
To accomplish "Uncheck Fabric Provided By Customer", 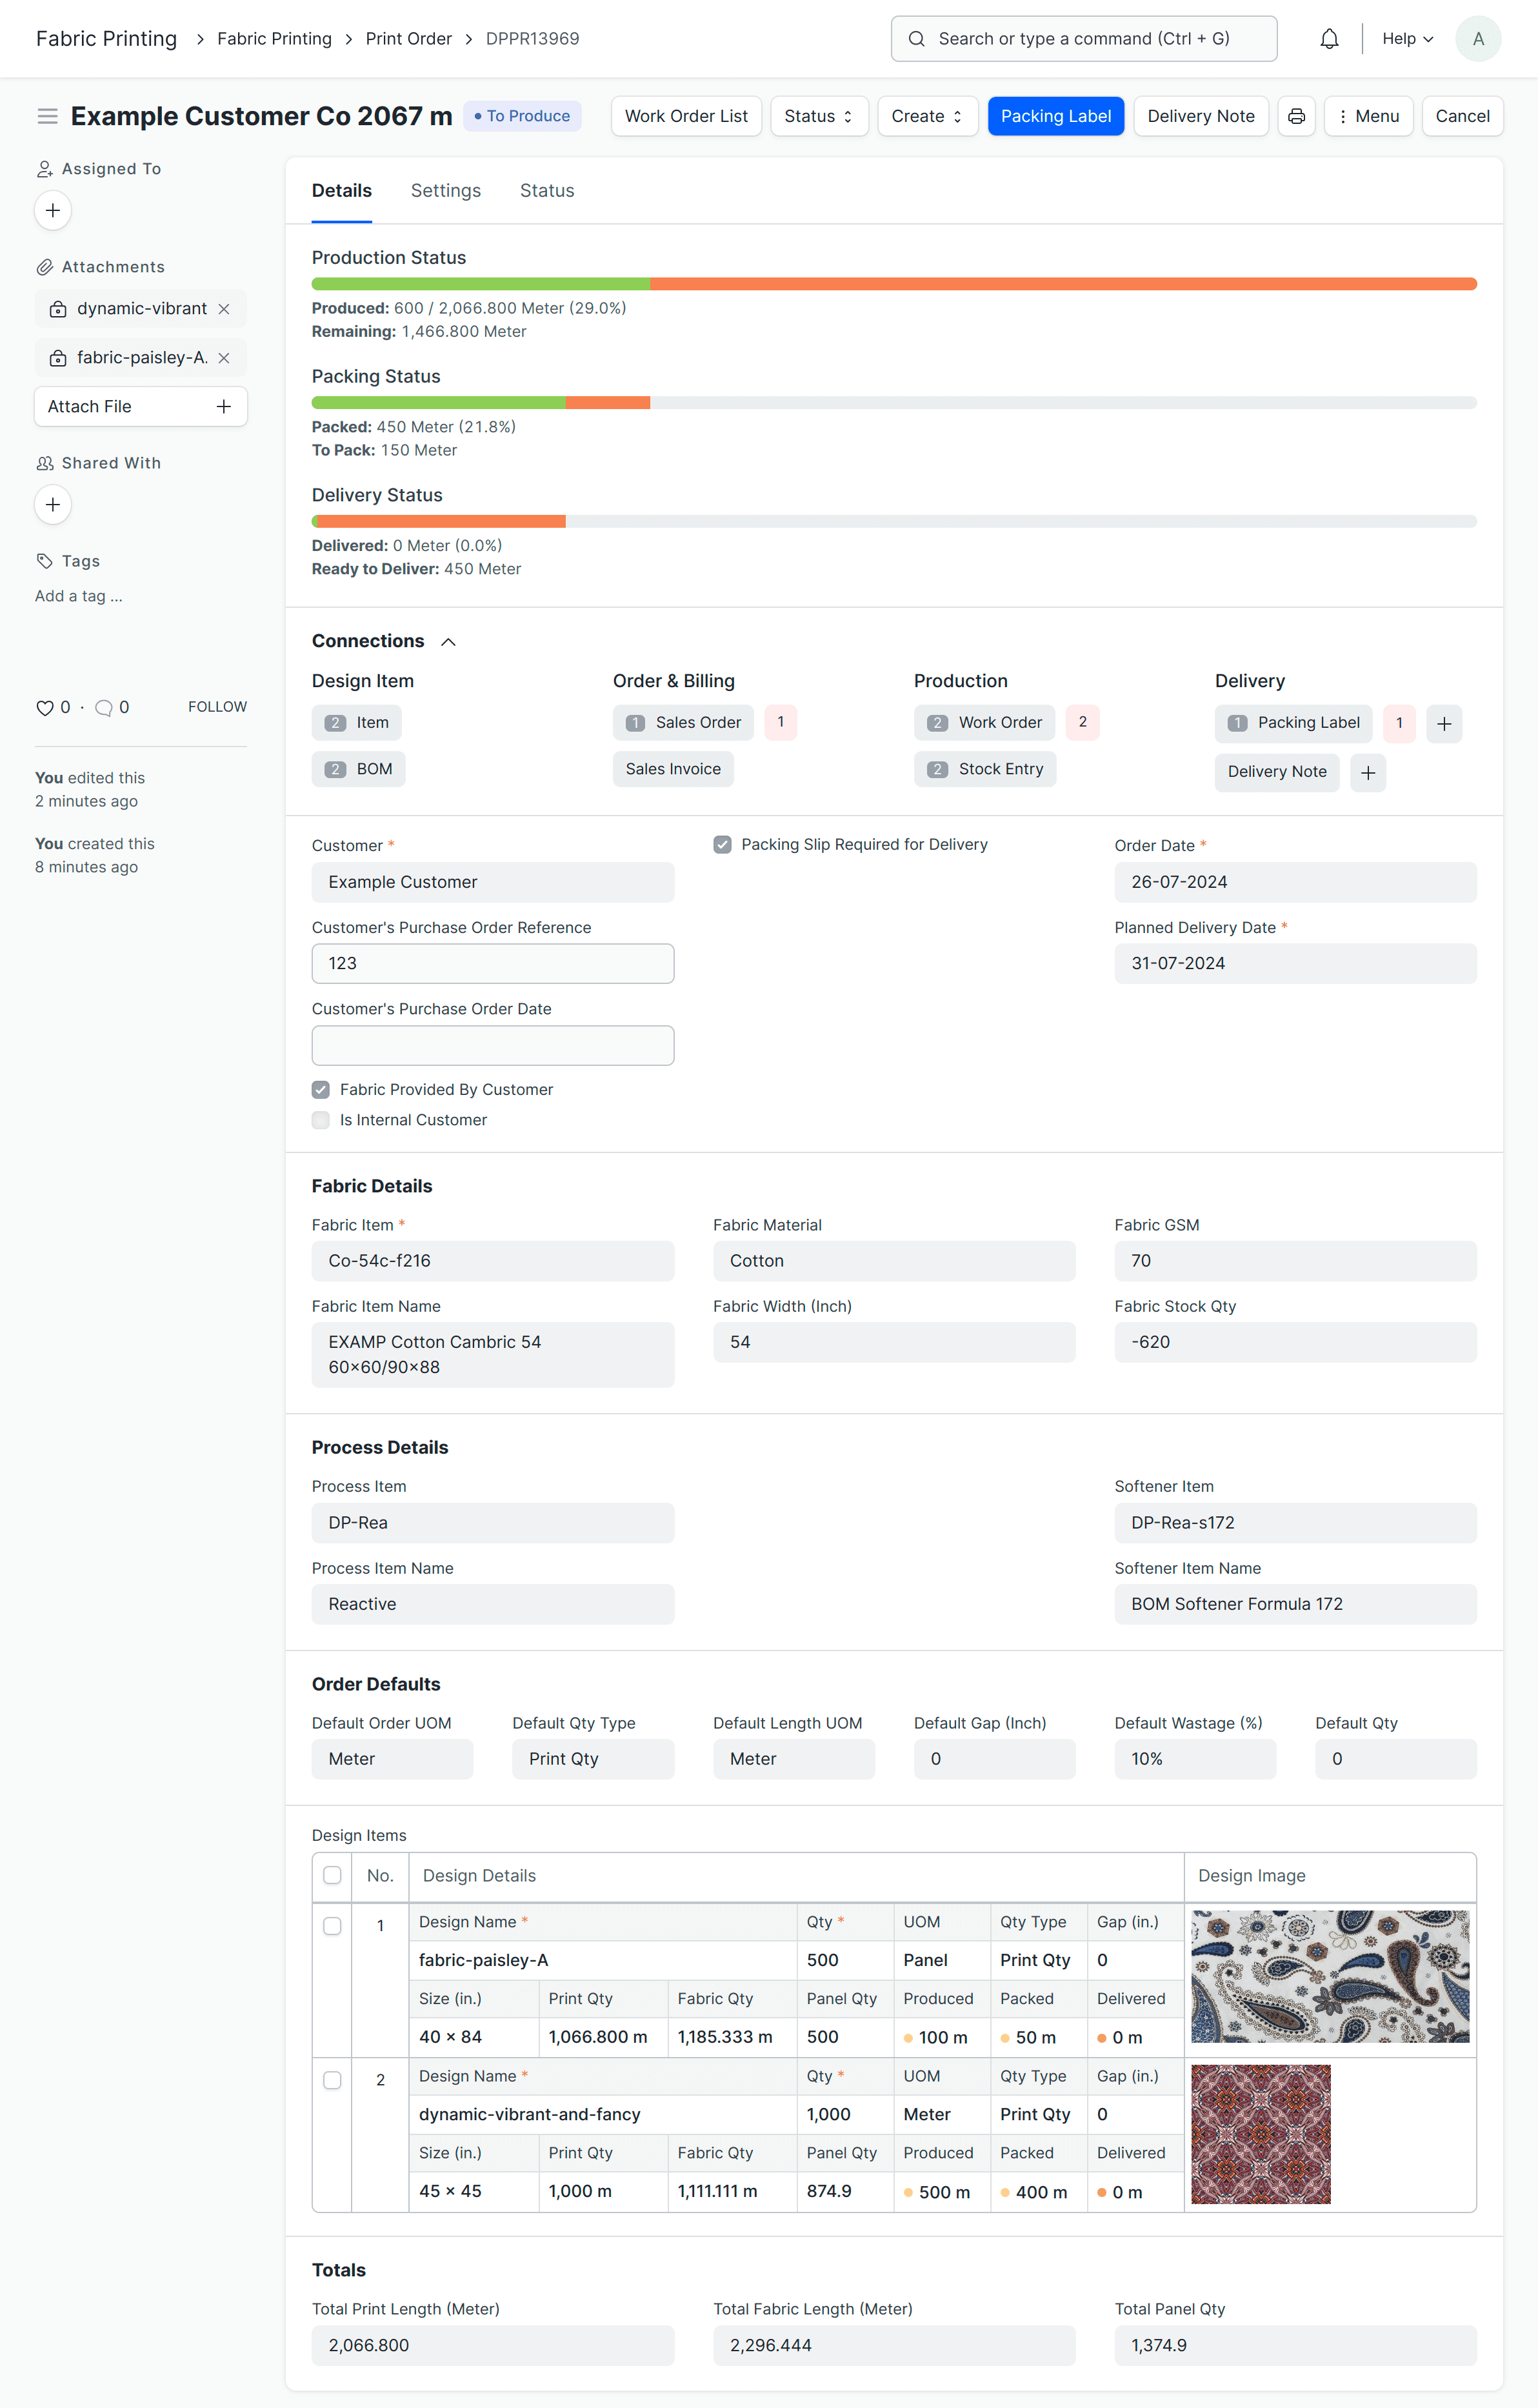I will [x=321, y=1090].
